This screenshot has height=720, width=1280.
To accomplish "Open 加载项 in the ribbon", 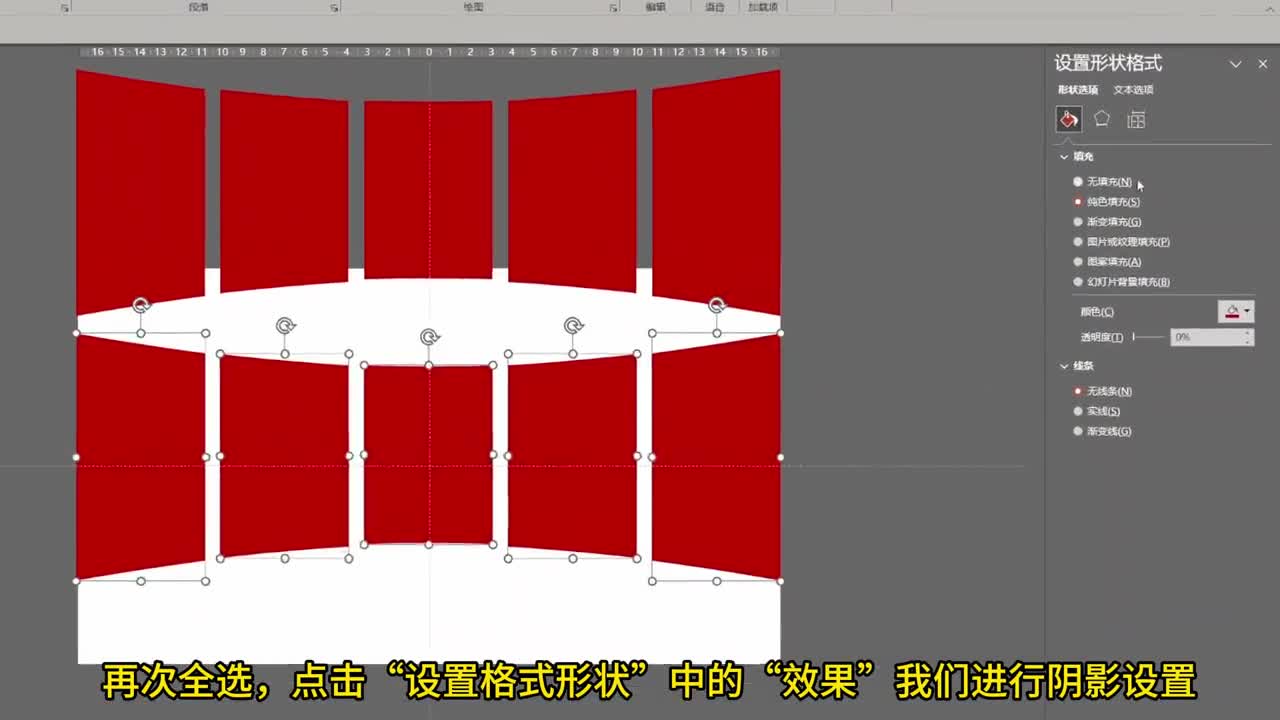I will pos(761,7).
